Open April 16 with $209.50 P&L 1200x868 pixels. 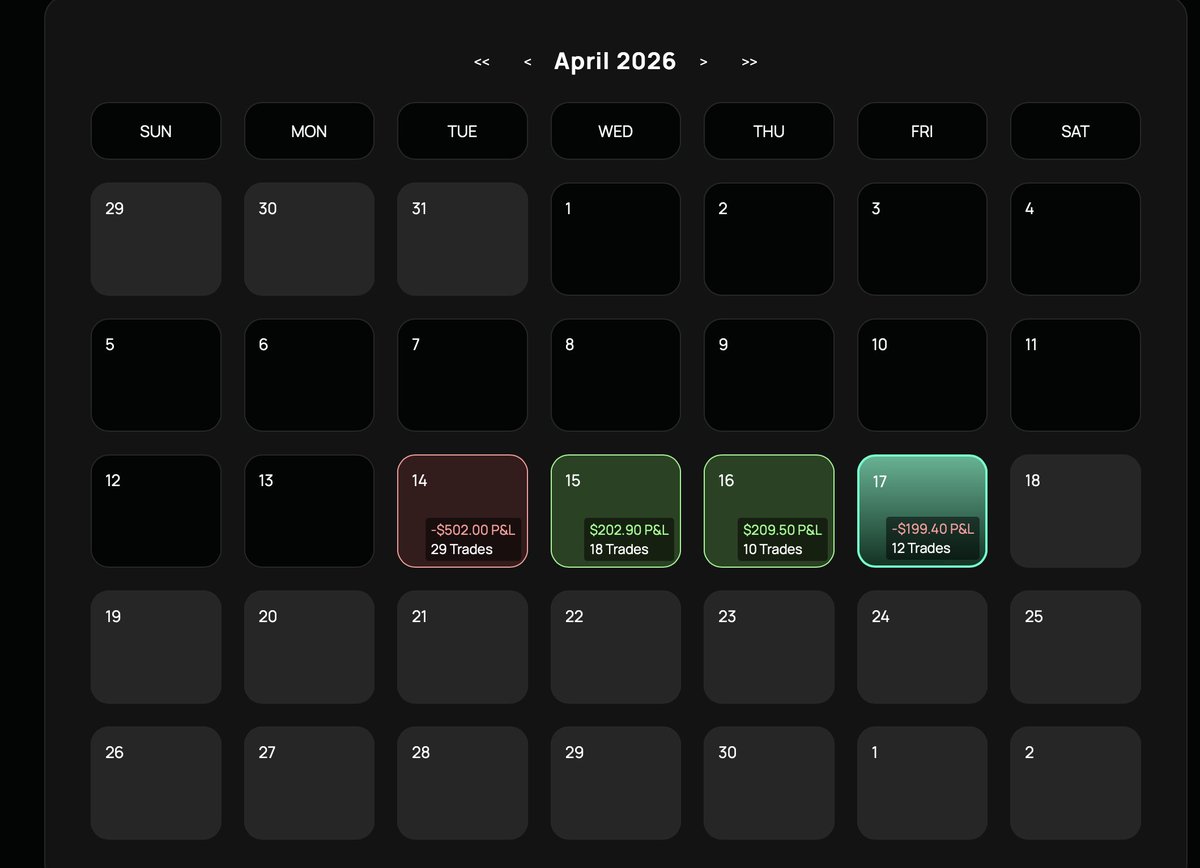tap(769, 511)
